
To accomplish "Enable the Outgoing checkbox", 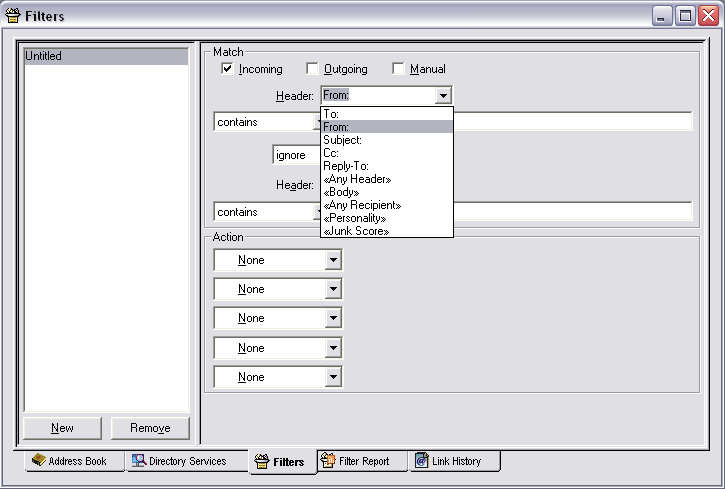I will [x=312, y=69].
